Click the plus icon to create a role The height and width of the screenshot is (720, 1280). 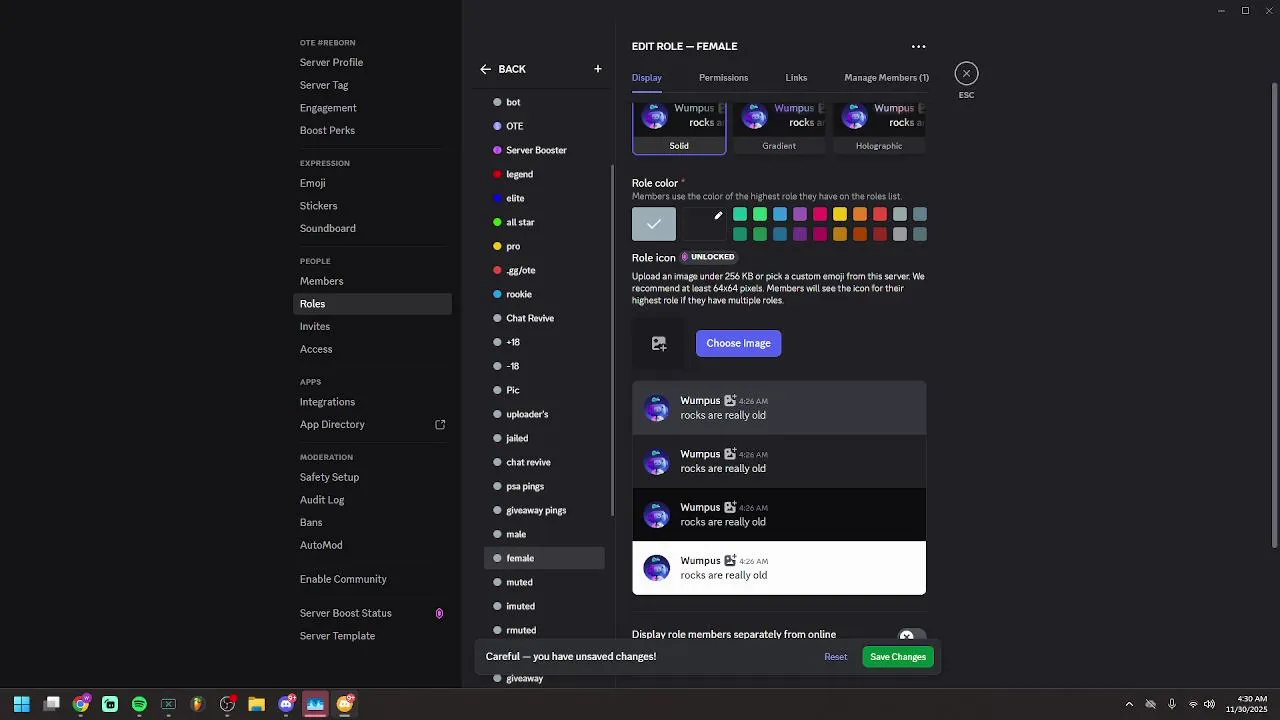tap(598, 69)
